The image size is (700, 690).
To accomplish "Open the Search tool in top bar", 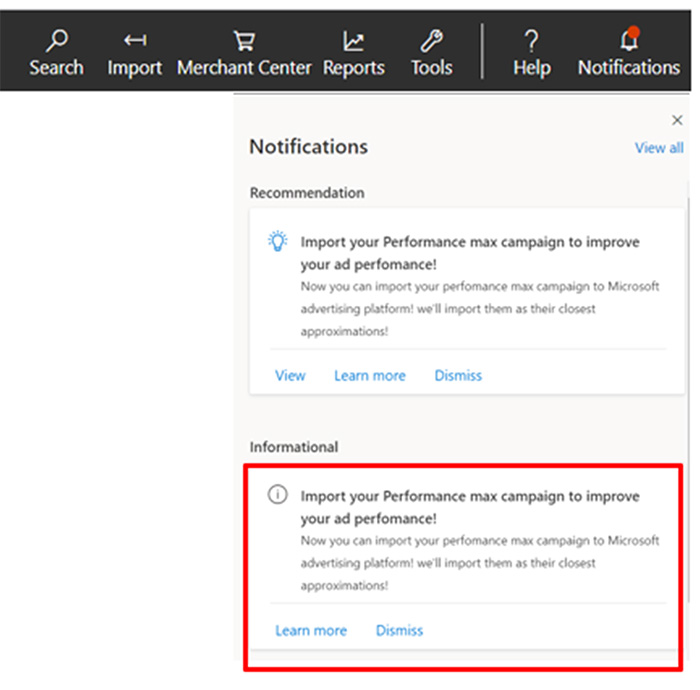I will 55,41.
